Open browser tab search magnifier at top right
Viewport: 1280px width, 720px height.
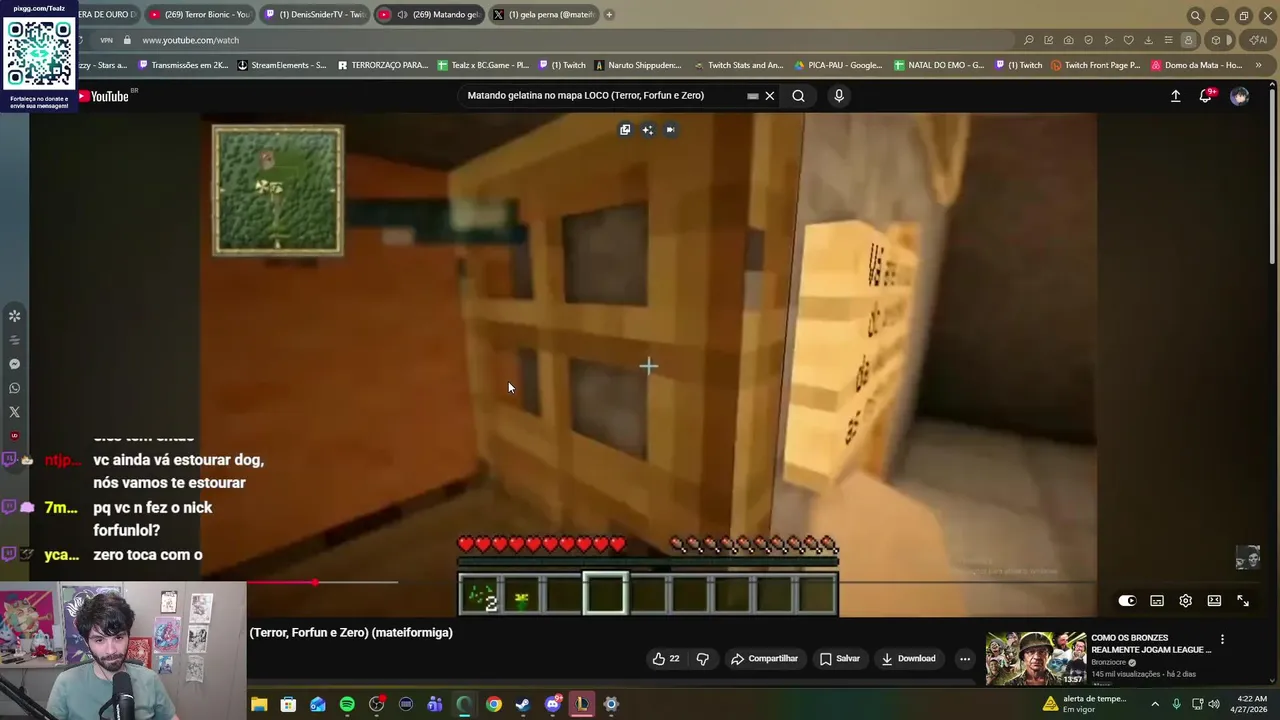pos(1195,16)
